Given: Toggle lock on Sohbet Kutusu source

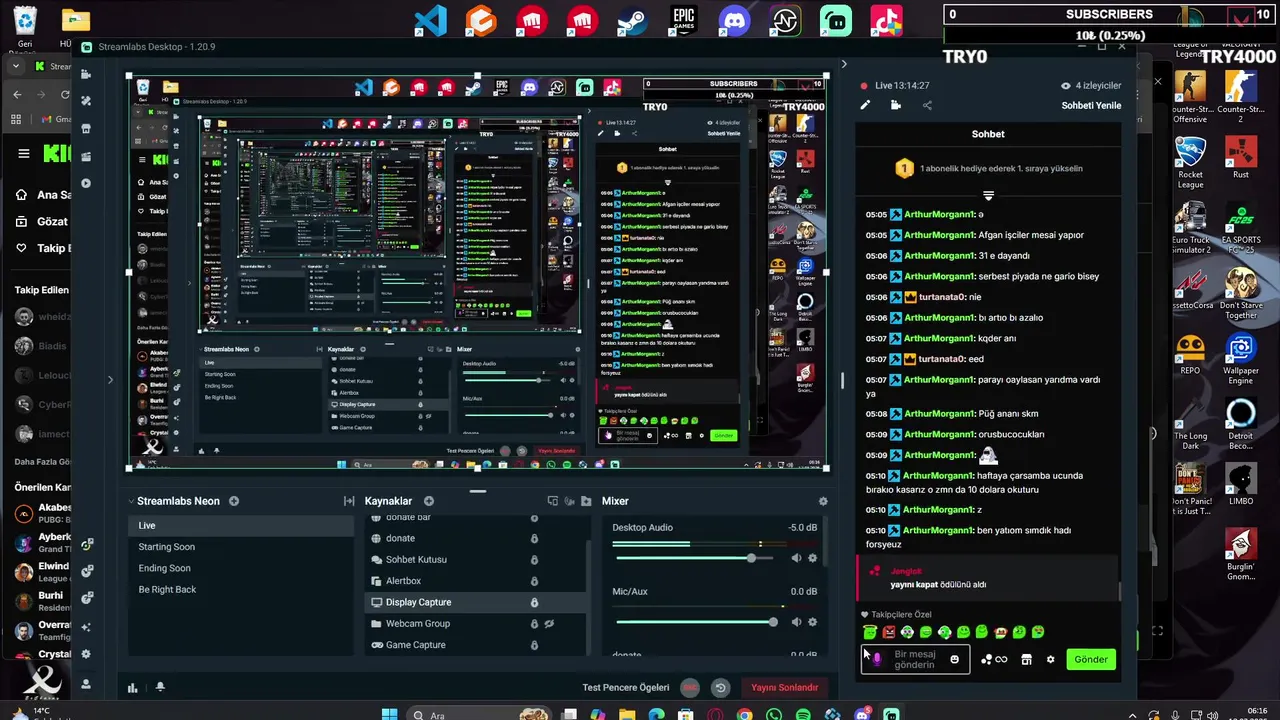Looking at the screenshot, I should tap(534, 560).
